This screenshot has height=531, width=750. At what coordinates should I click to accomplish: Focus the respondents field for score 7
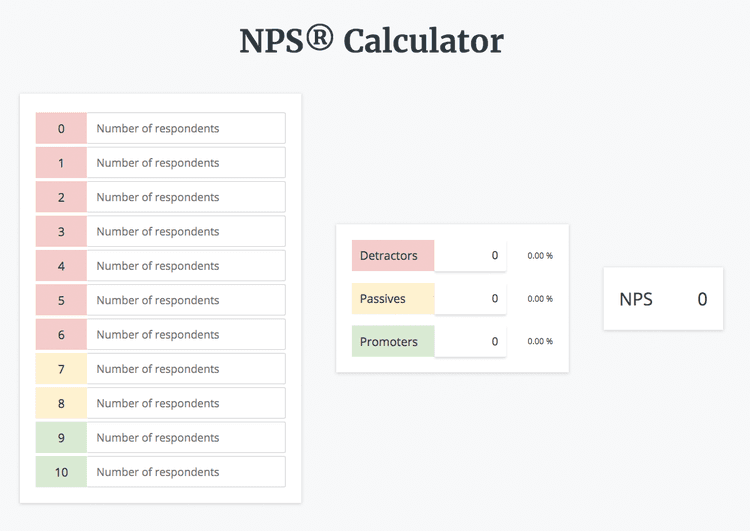(185, 369)
